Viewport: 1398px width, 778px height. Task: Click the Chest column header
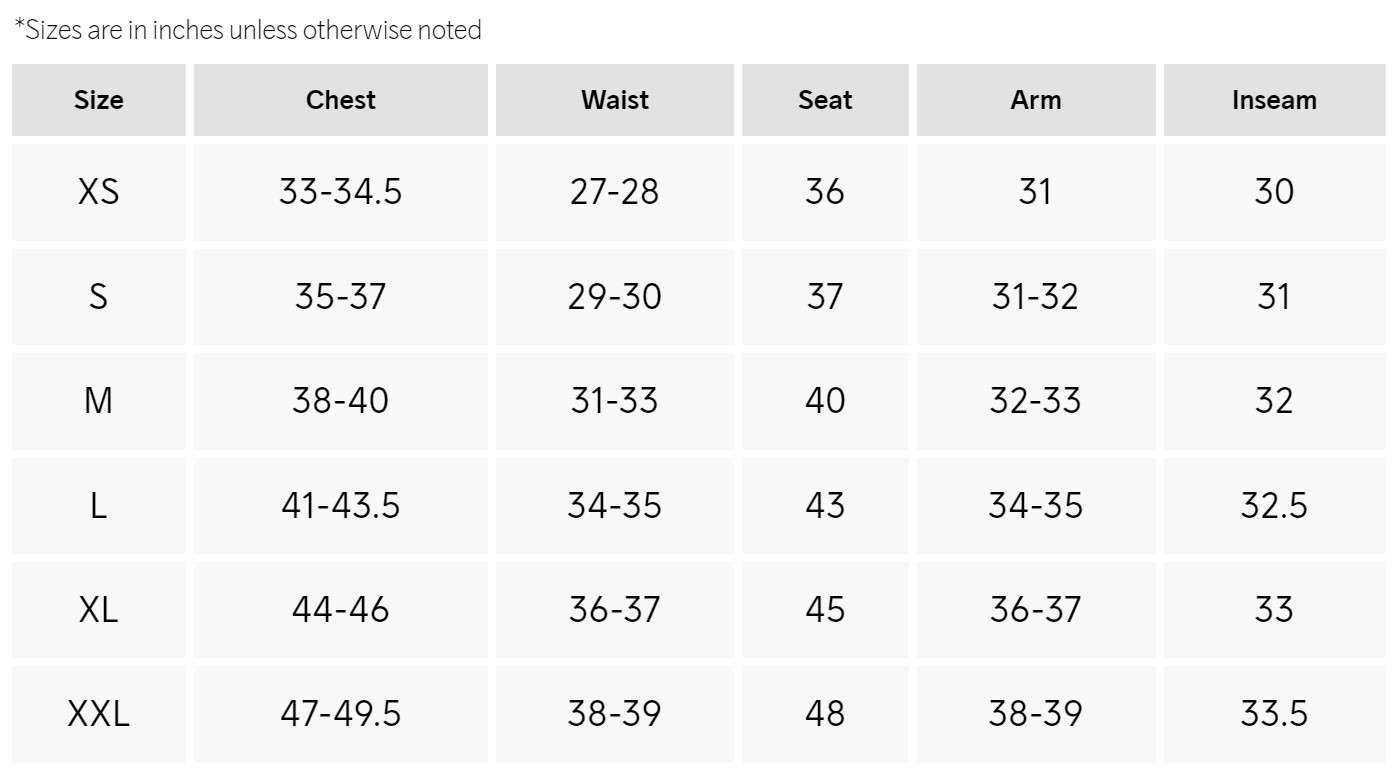click(341, 100)
